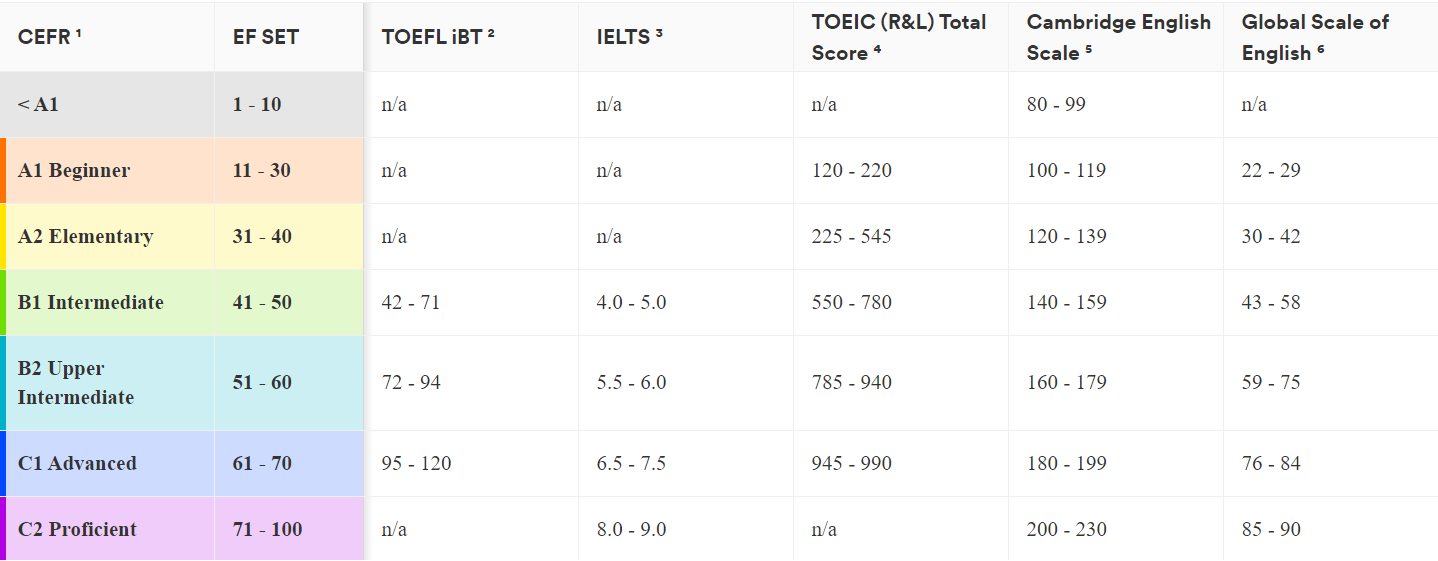Select IELTS band 8.0 - 9.0

coord(631,530)
